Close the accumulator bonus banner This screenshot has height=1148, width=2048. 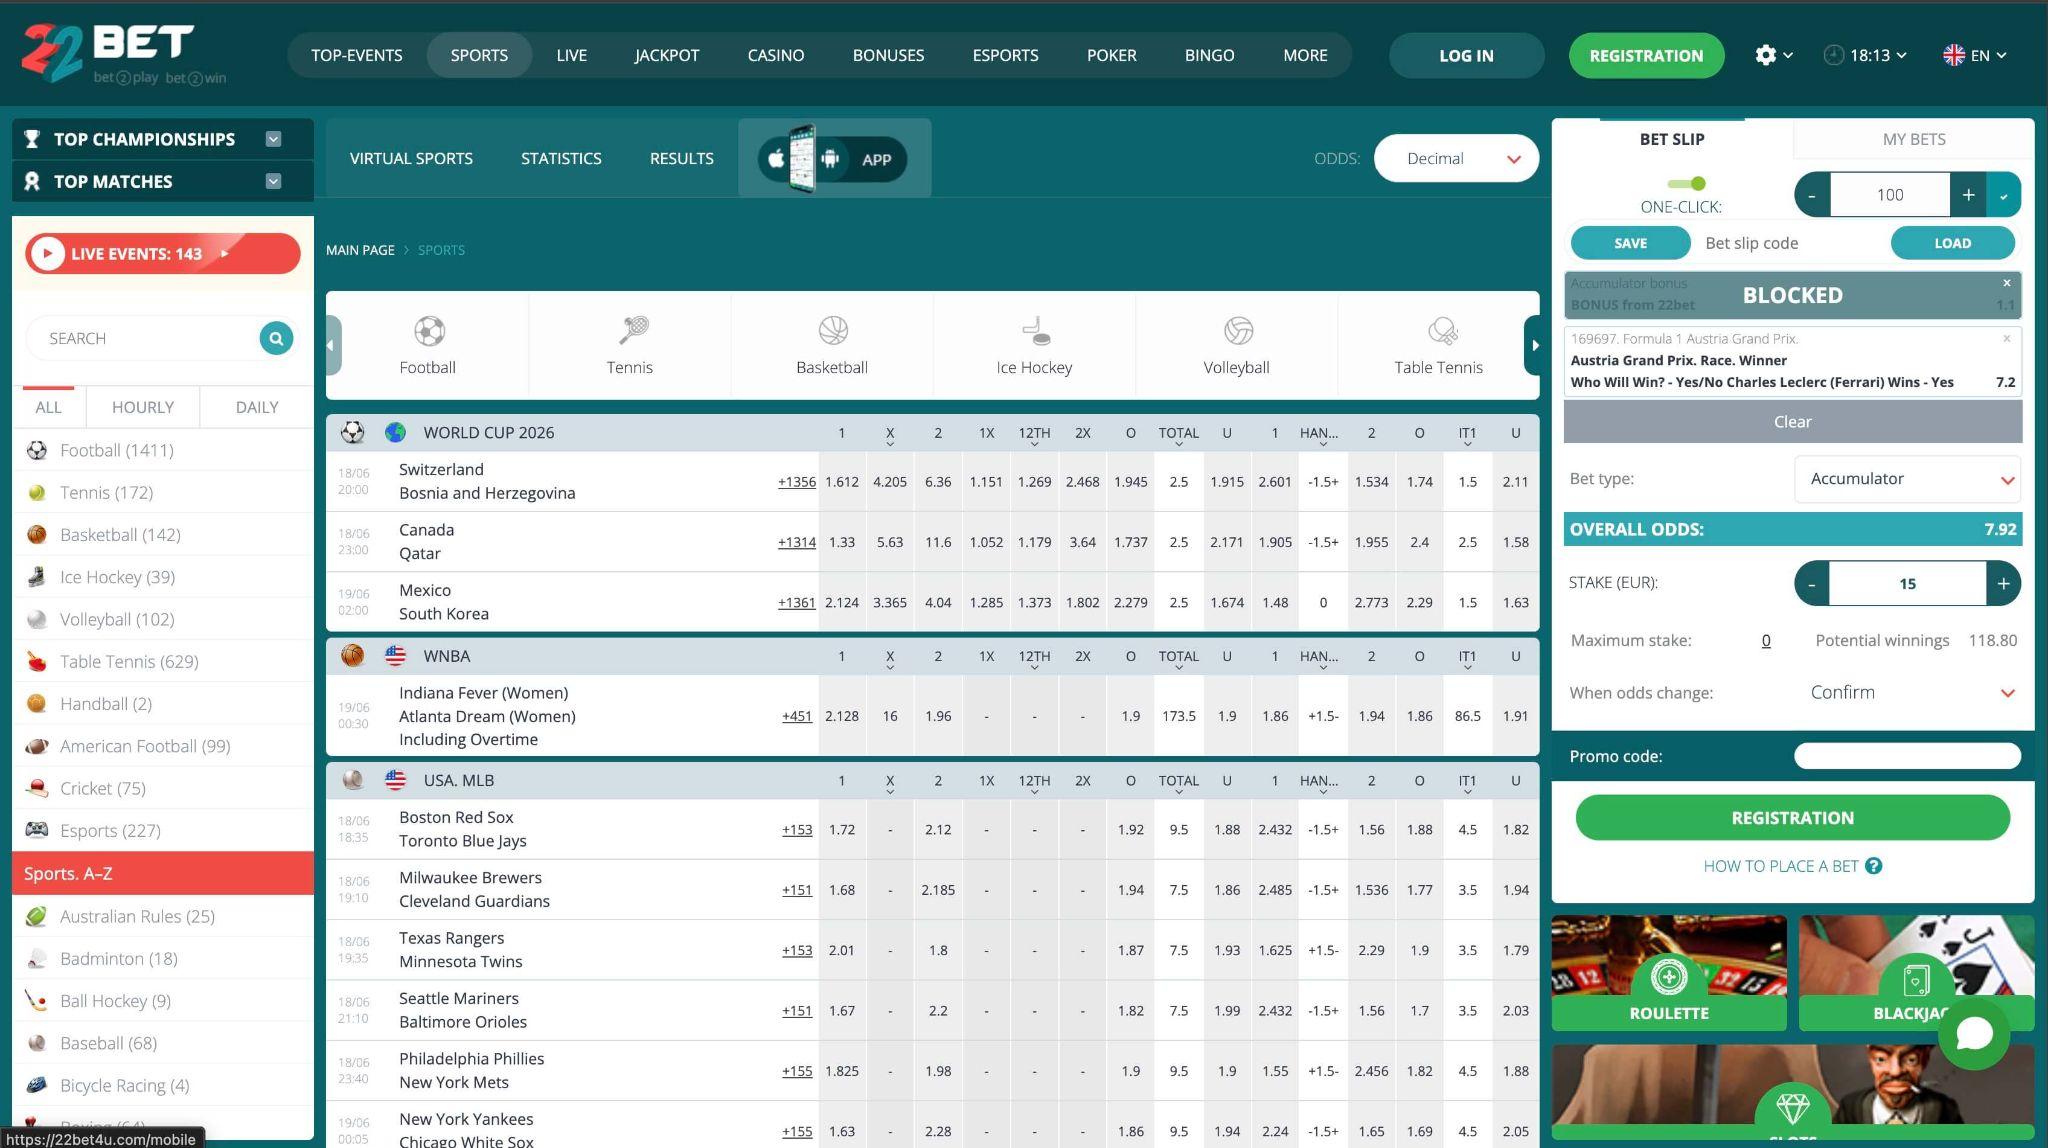tap(2006, 283)
